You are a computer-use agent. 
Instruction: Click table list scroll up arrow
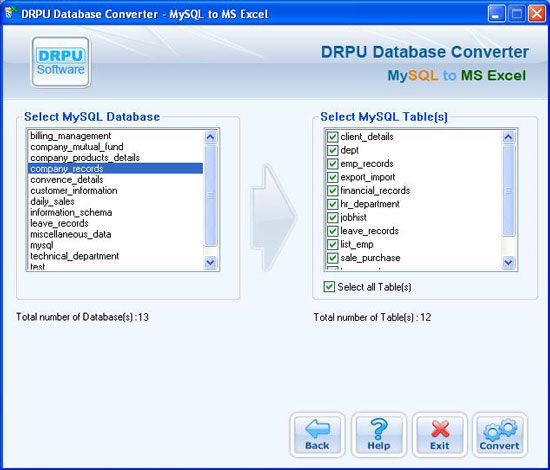tap(508, 137)
